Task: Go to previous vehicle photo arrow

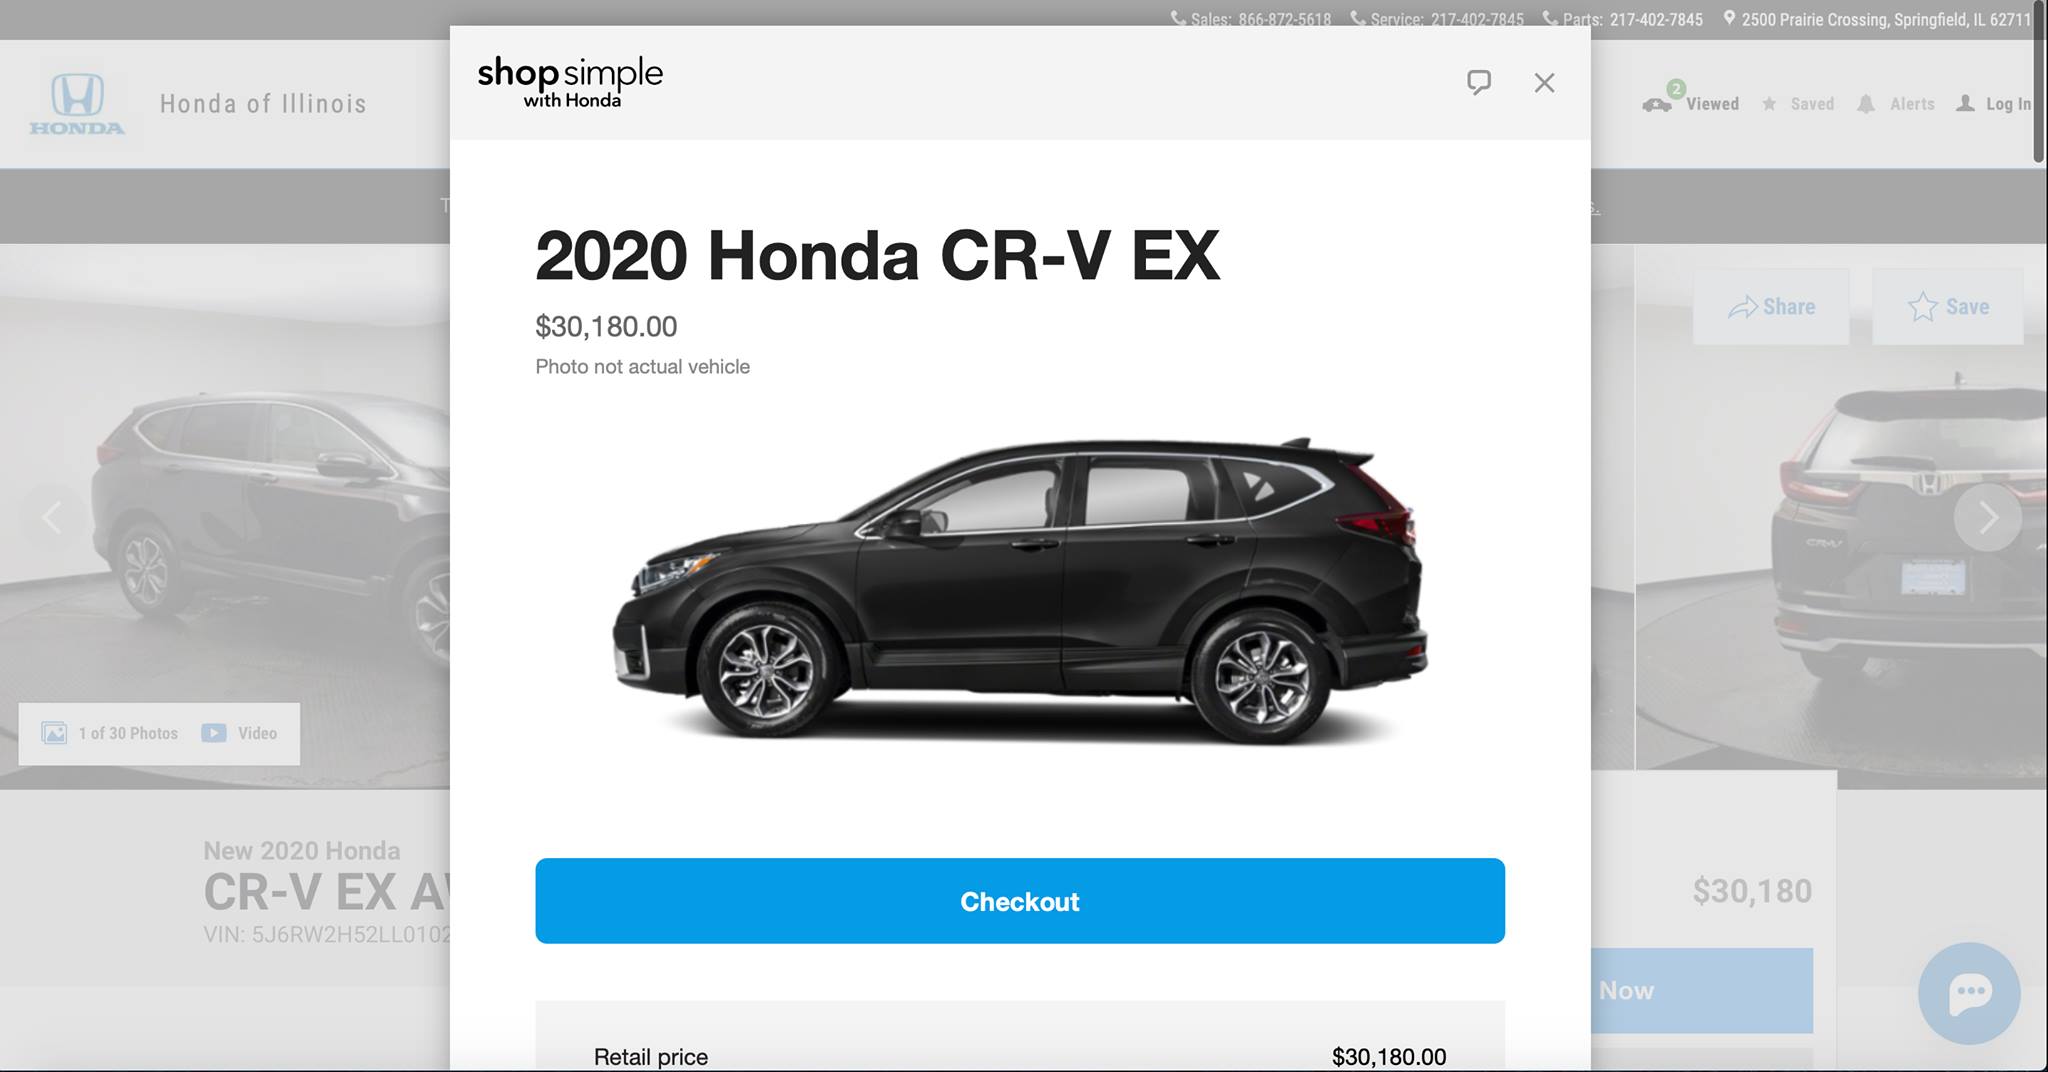Action: tap(52, 517)
